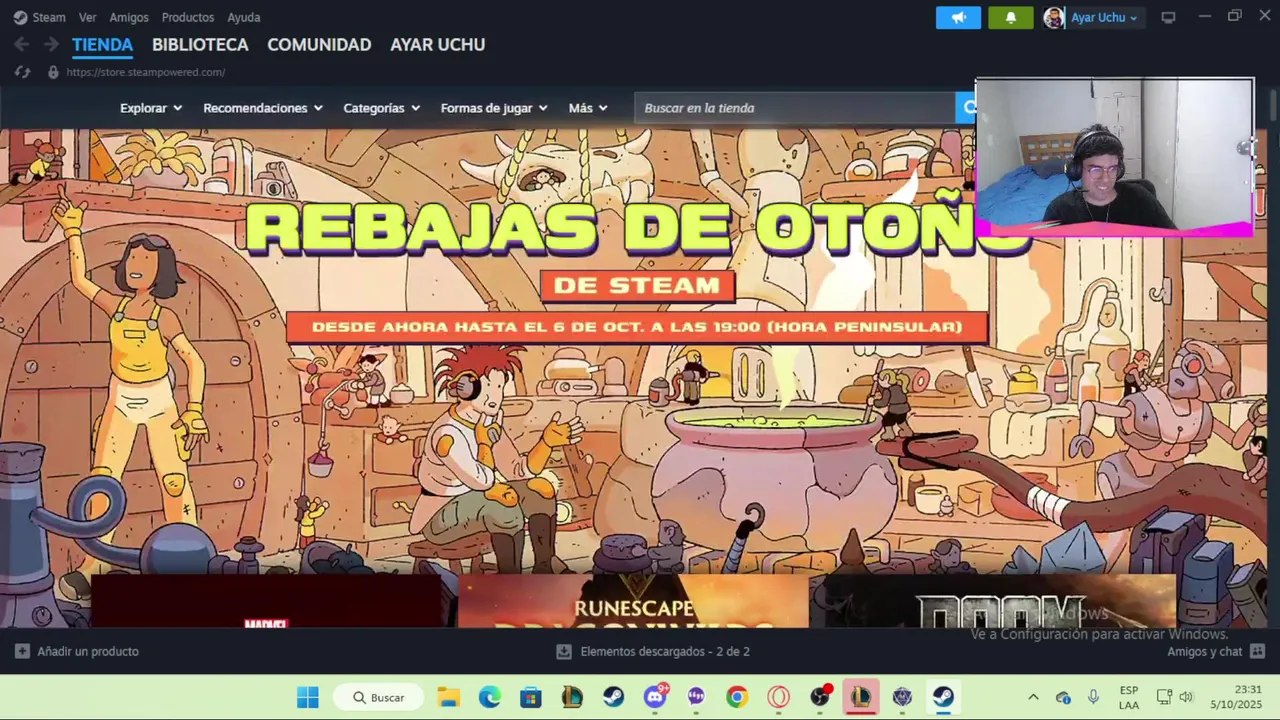The width and height of the screenshot is (1280, 720).
Task: Open the Ayuda menu
Action: 244,17
